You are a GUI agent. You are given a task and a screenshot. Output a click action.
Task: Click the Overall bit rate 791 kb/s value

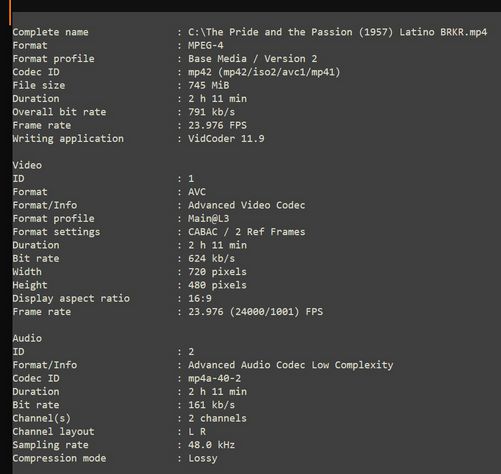[x=211, y=112]
